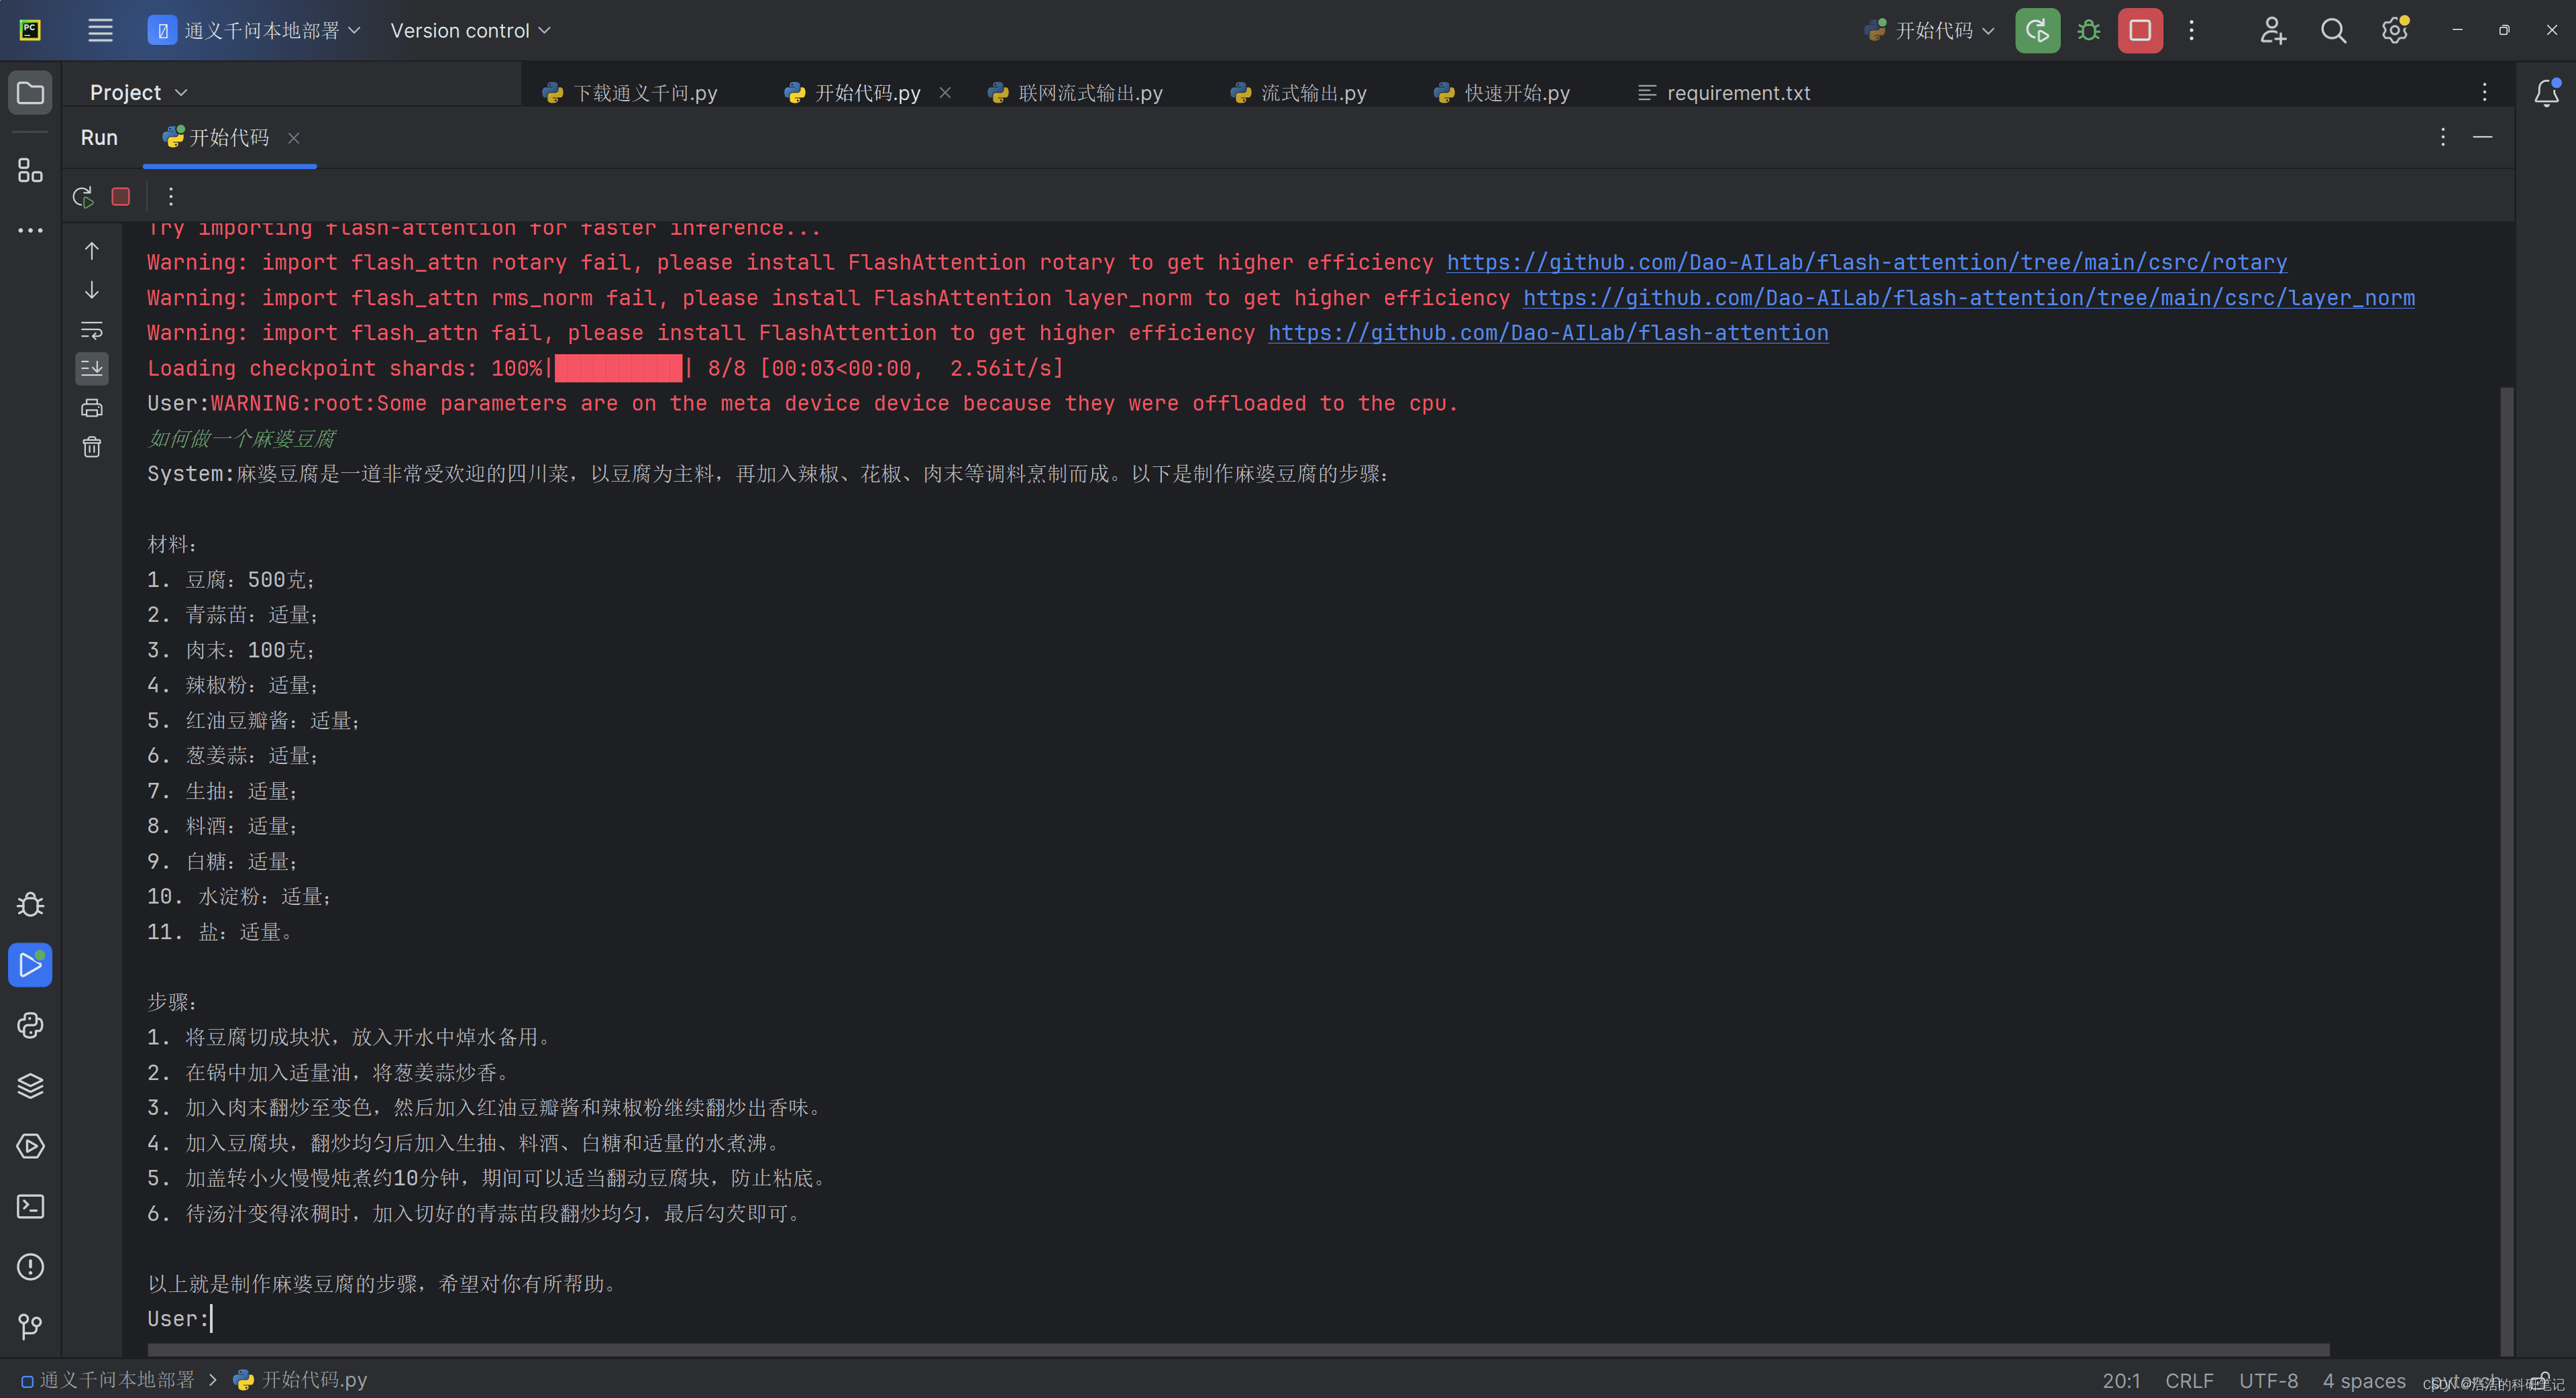Open 开始代码 run configuration dropdown
The height and width of the screenshot is (1398, 2576).
[x=1930, y=30]
